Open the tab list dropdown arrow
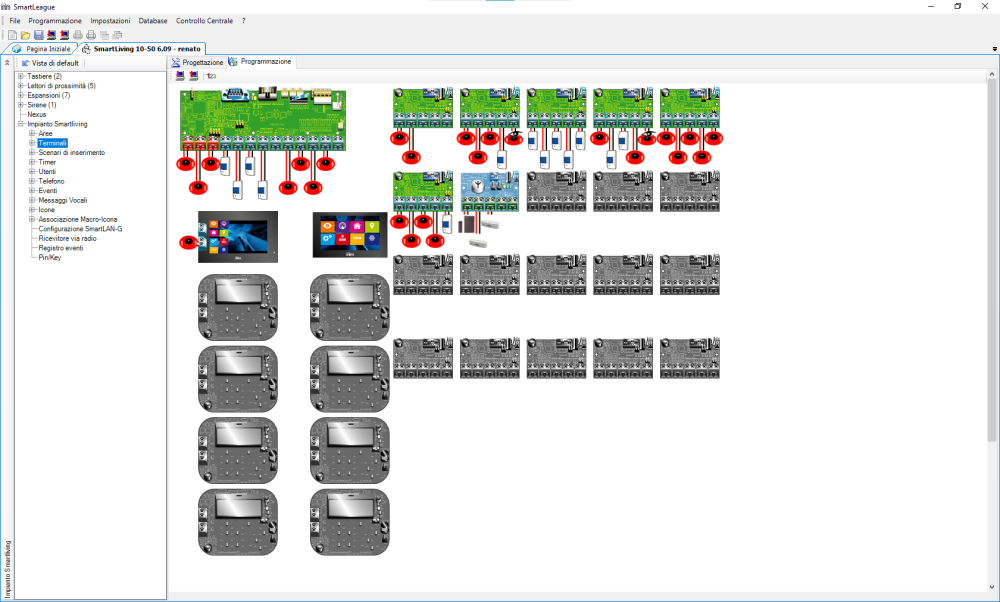1000x602 pixels. click(x=994, y=49)
